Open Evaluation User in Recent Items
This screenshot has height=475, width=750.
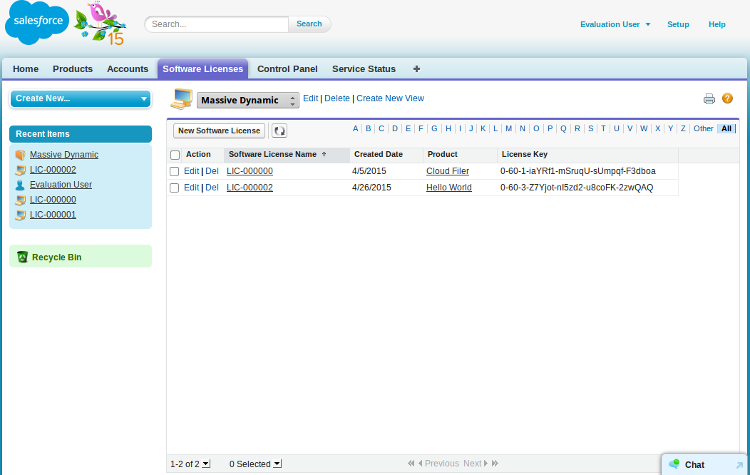(61, 185)
